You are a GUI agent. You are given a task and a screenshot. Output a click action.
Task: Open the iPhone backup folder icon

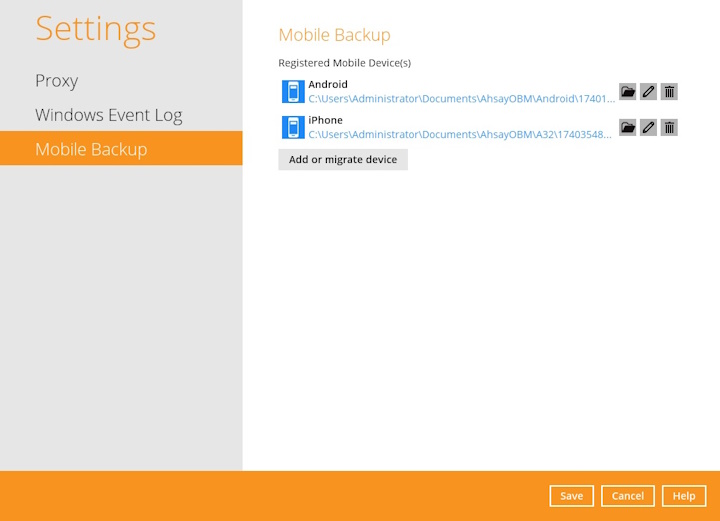tap(627, 127)
